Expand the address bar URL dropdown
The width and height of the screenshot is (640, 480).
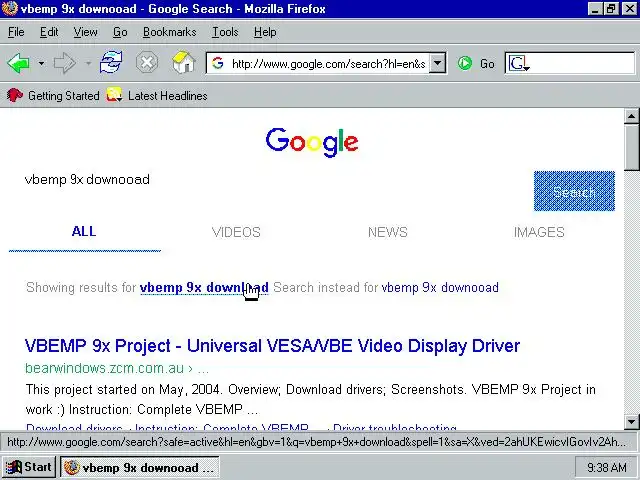(437, 63)
